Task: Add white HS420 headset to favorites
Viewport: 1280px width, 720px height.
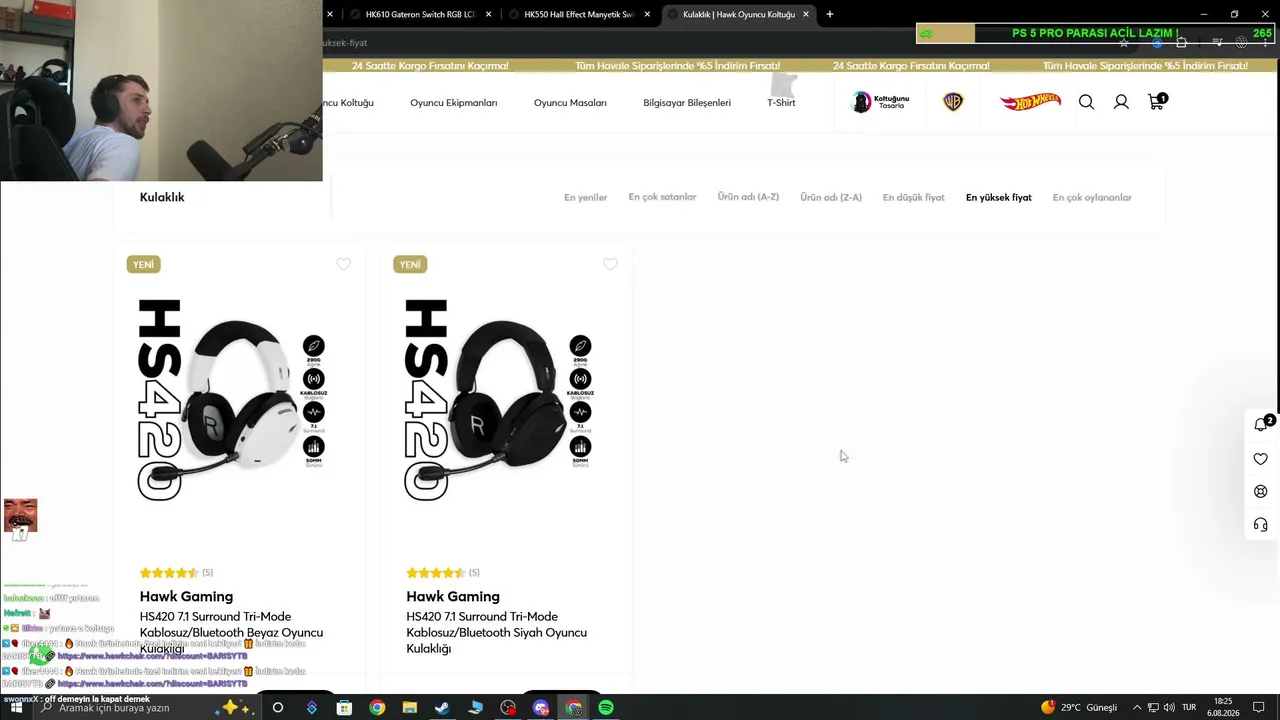Action: point(344,264)
